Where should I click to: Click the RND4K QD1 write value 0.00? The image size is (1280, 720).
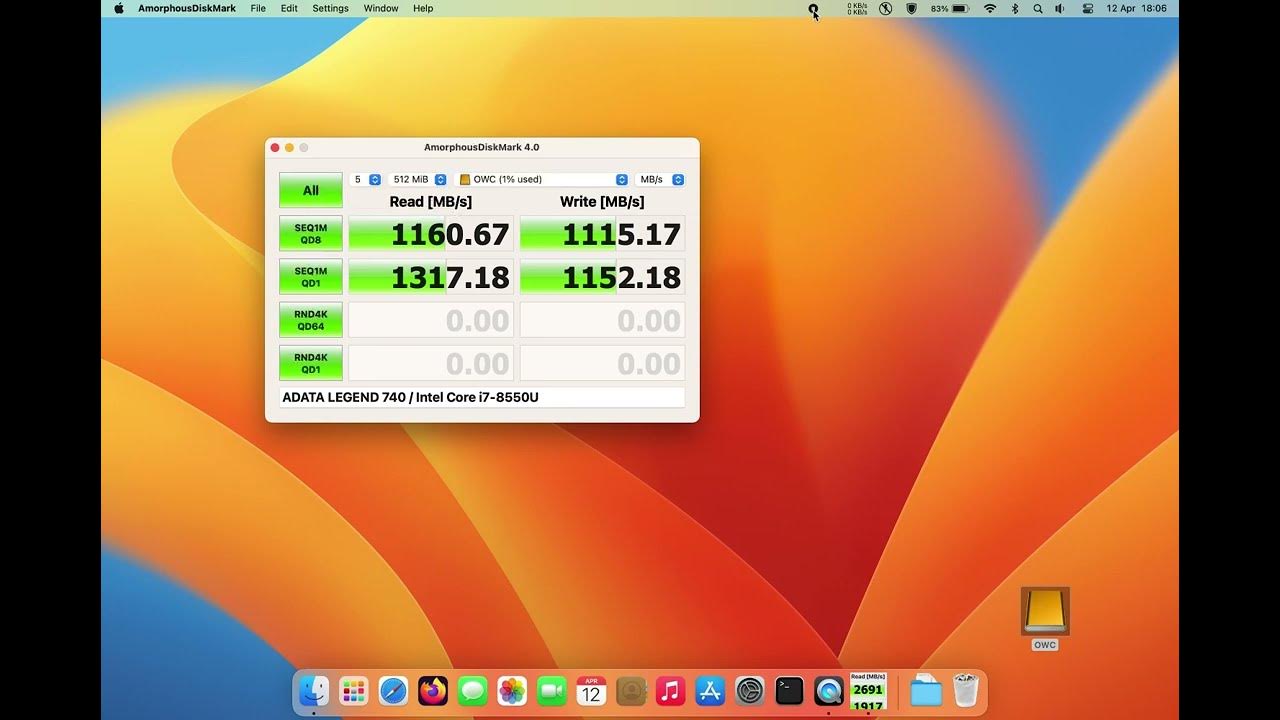(603, 363)
